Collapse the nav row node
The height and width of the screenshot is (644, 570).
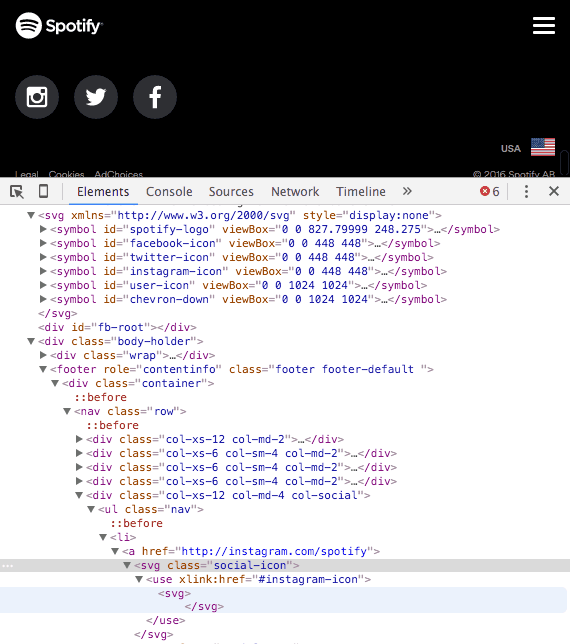[67, 411]
